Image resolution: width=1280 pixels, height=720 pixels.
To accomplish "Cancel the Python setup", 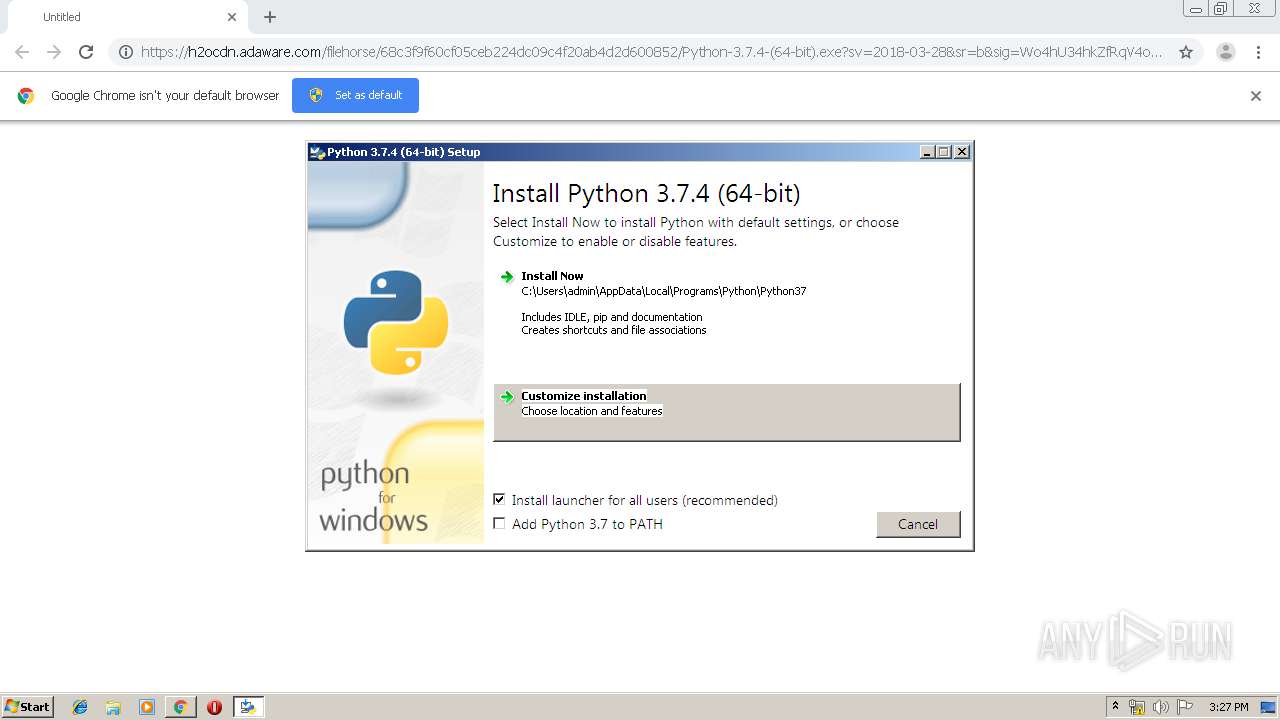I will [x=918, y=524].
